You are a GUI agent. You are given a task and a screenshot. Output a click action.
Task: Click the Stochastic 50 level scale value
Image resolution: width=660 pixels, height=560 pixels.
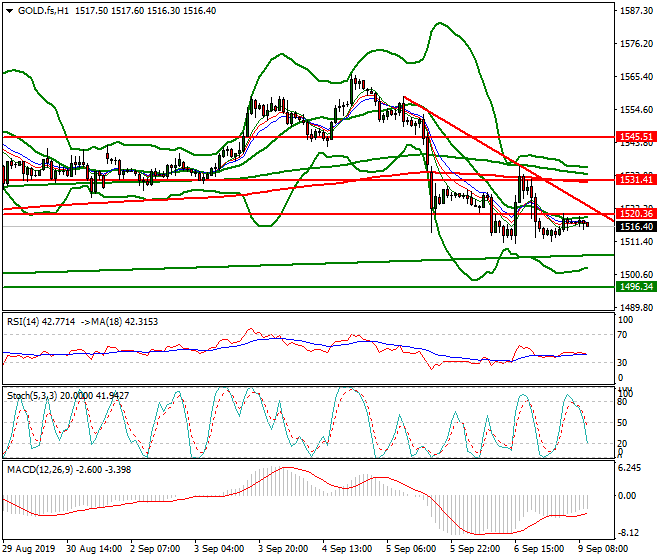pyautogui.click(x=623, y=423)
